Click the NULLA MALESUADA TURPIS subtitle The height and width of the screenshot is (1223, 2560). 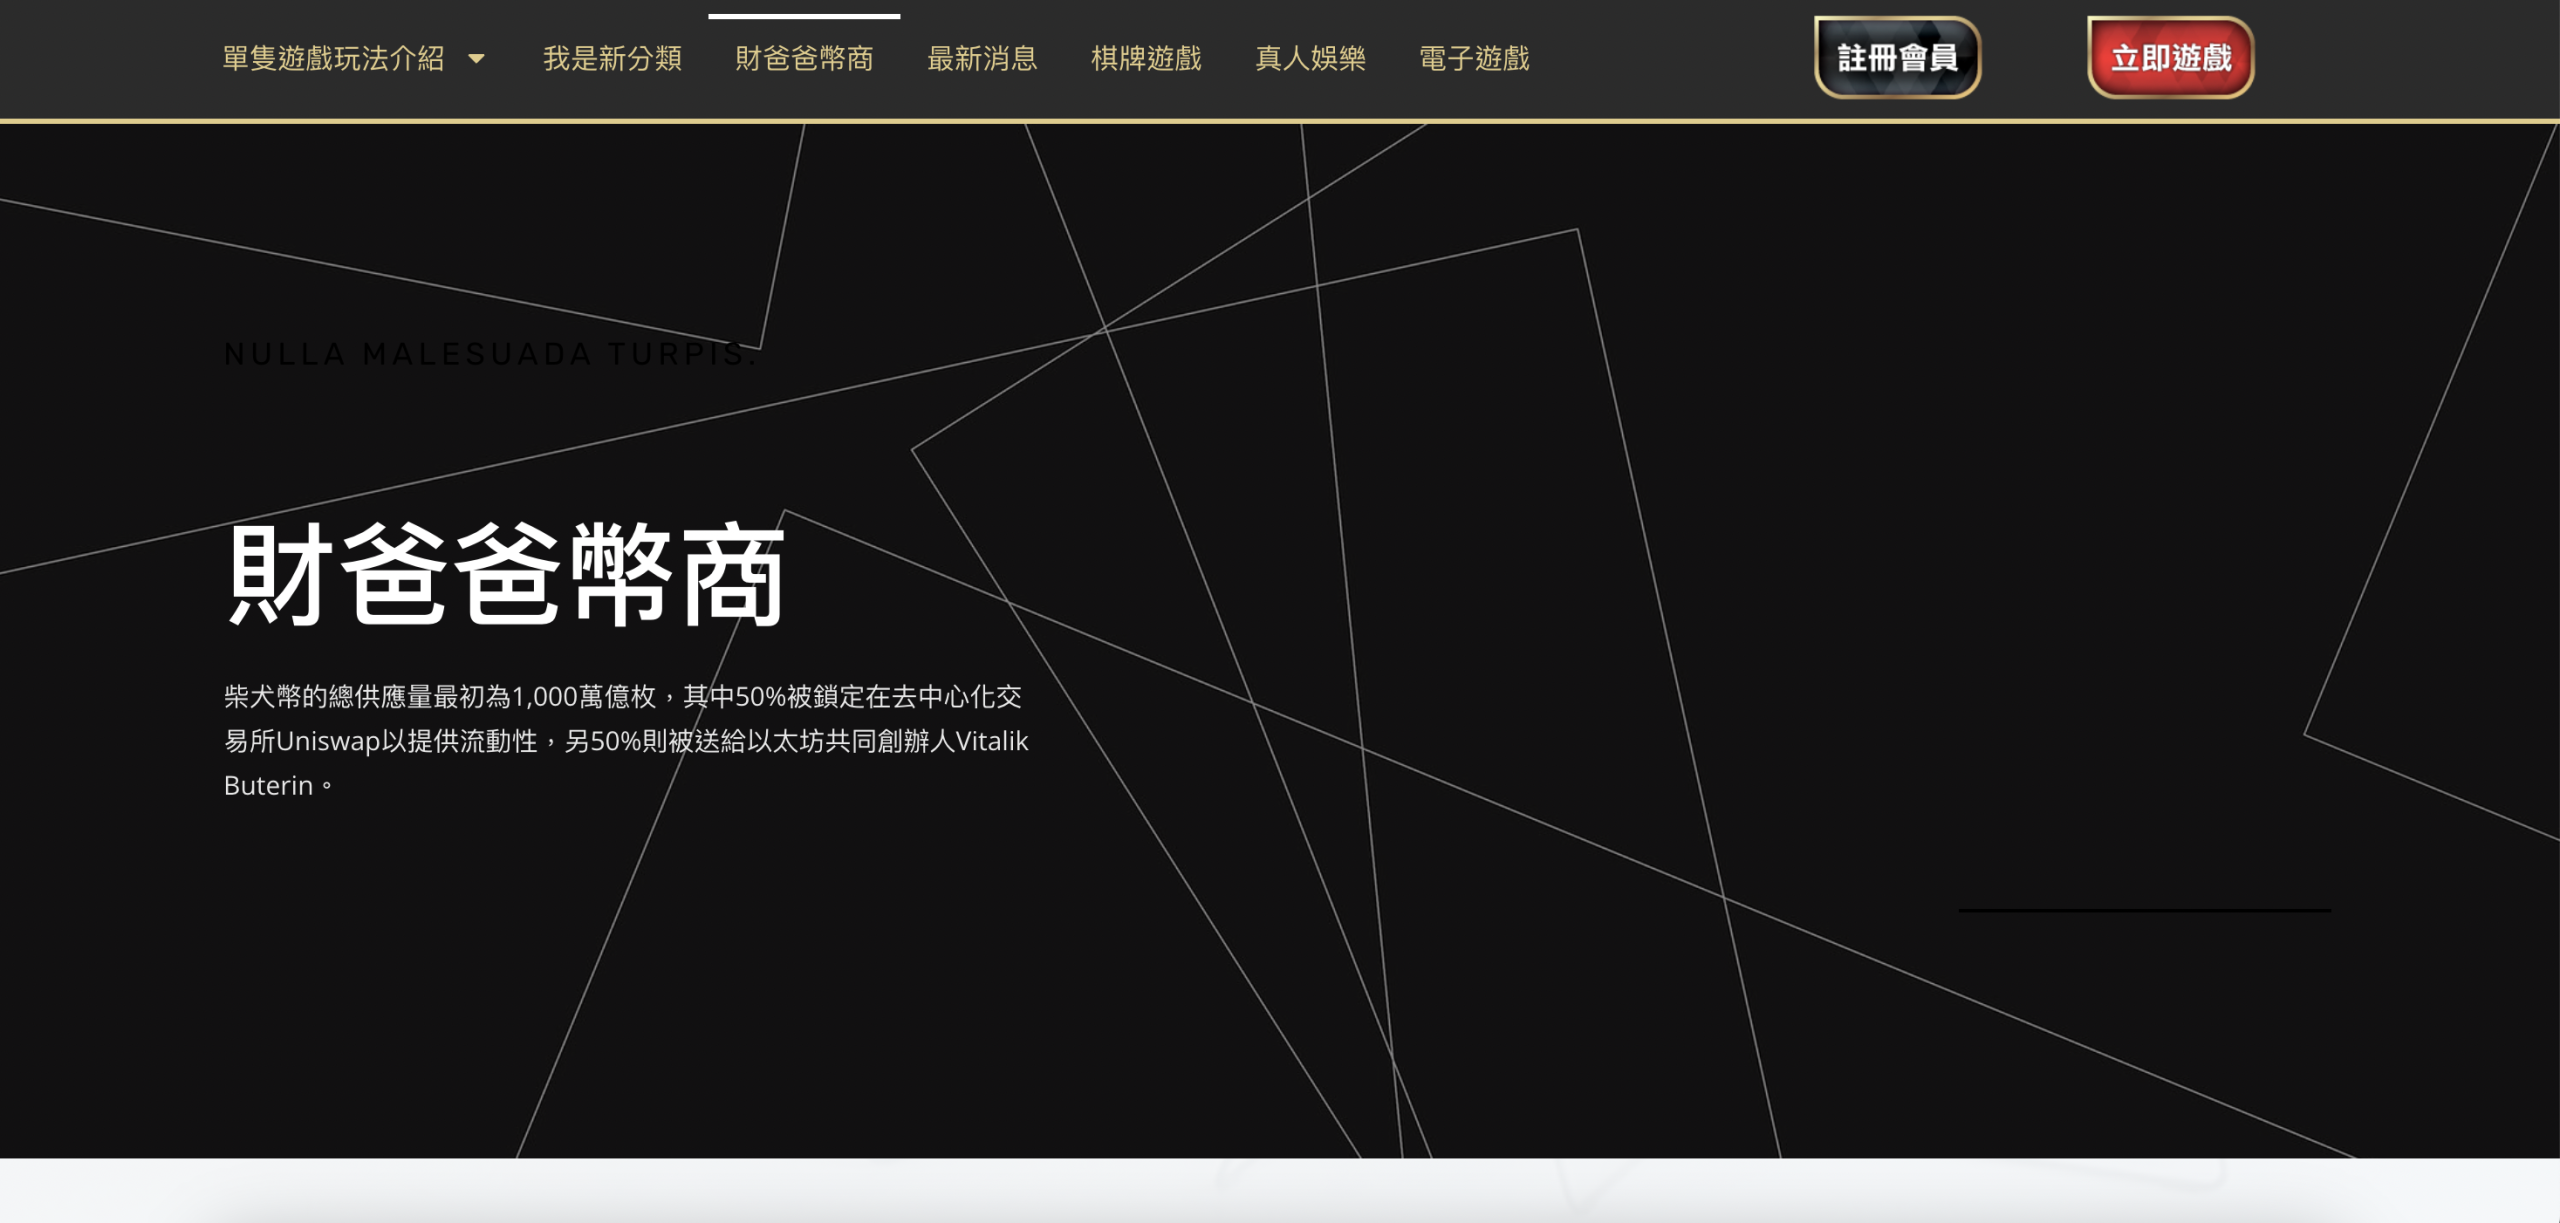click(x=490, y=354)
